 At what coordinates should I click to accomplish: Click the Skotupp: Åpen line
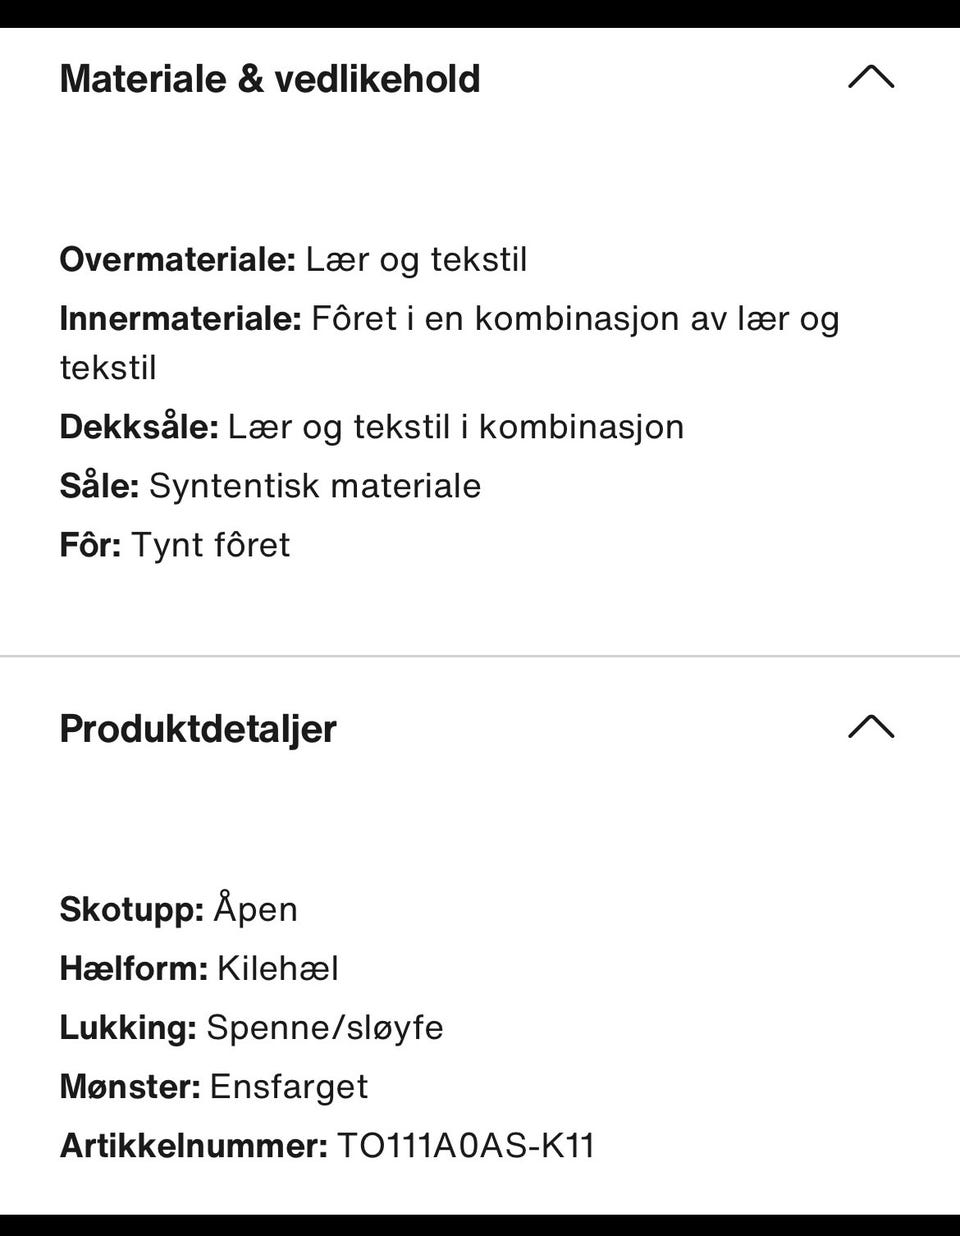point(179,910)
